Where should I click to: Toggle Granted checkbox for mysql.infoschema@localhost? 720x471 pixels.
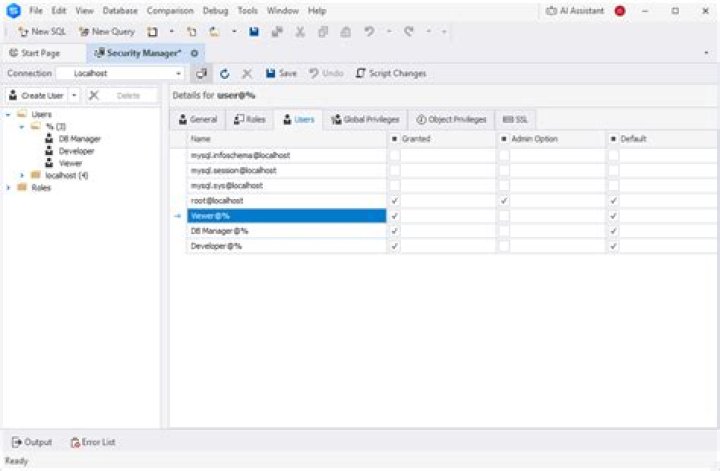[x=394, y=156]
